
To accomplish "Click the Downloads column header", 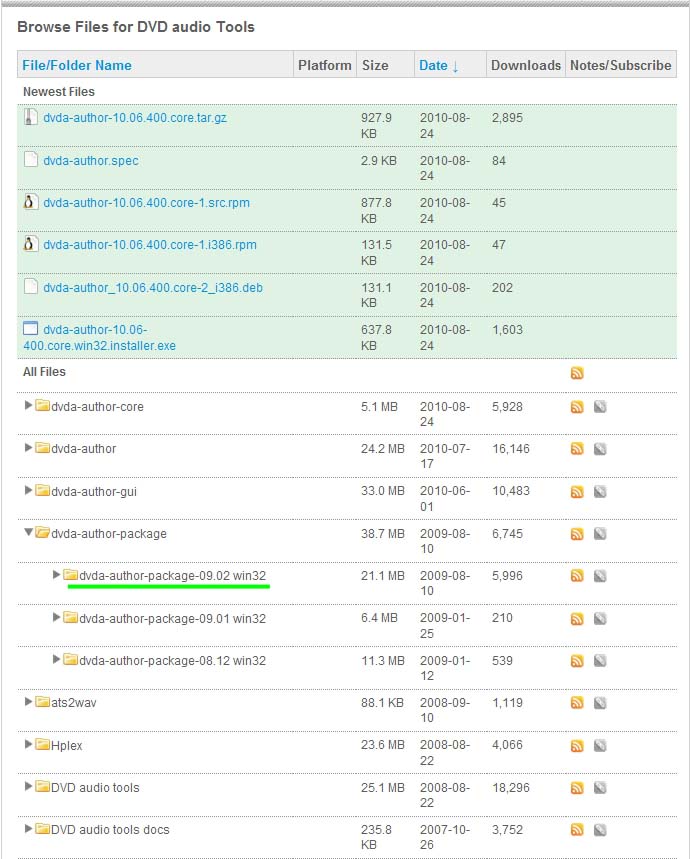I will point(526,65).
